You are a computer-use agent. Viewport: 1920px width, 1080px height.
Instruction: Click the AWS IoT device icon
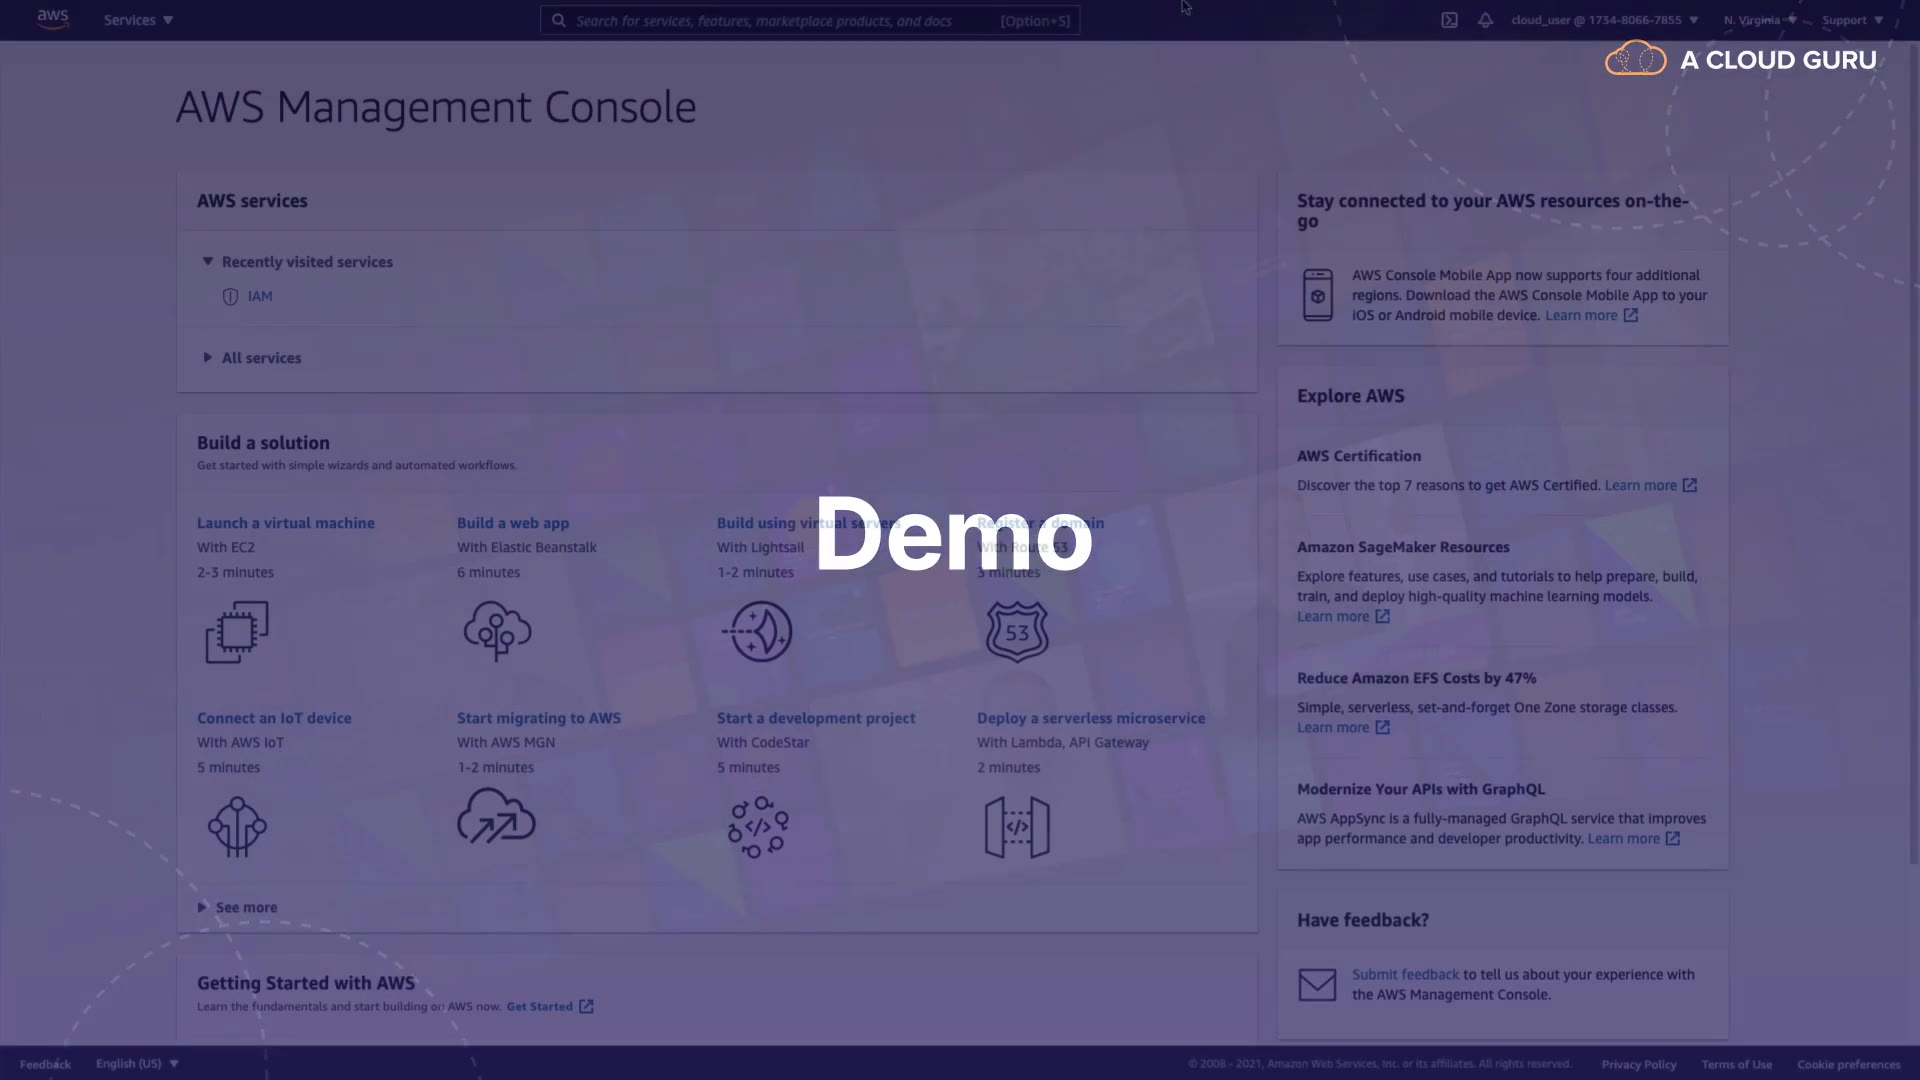pos(237,827)
